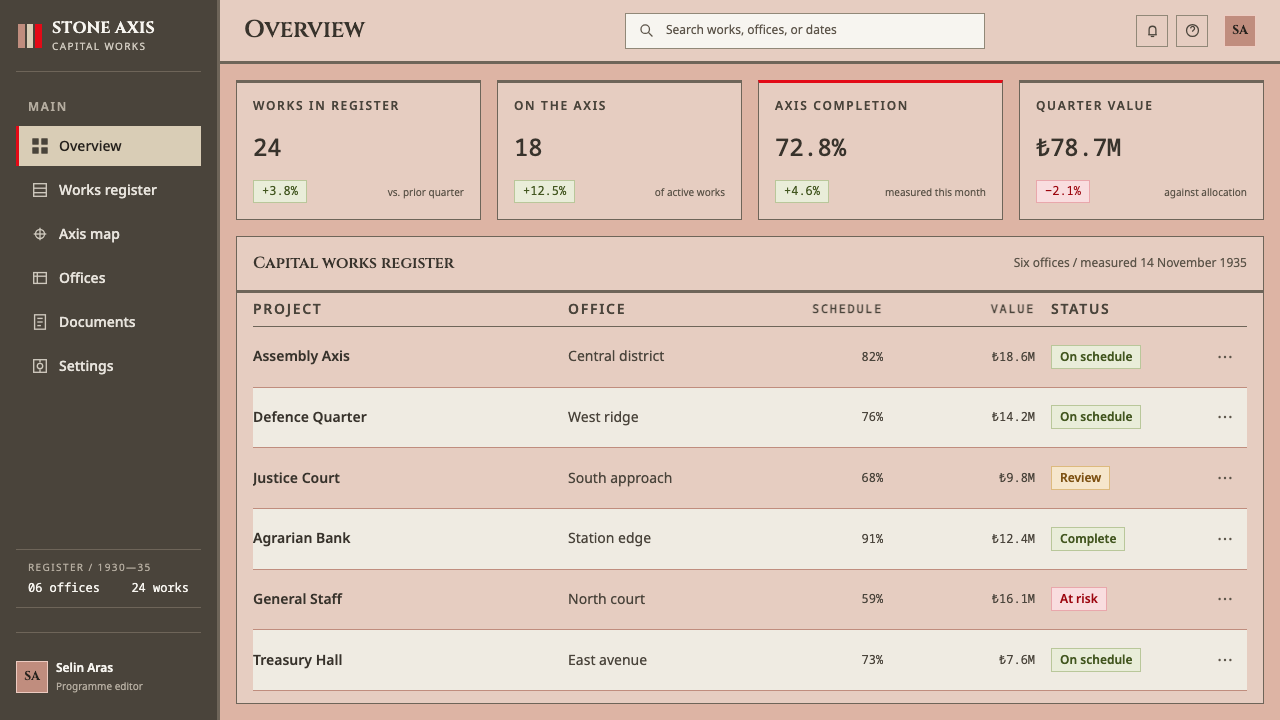Click the West ridge office cell
The image size is (1280, 720).
[x=603, y=417]
